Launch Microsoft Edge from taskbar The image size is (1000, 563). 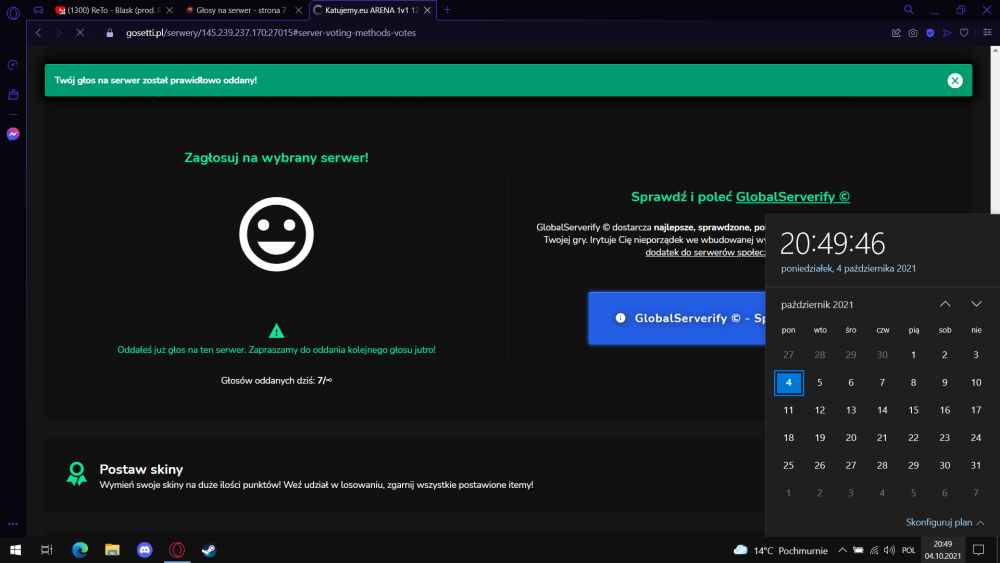[x=80, y=550]
